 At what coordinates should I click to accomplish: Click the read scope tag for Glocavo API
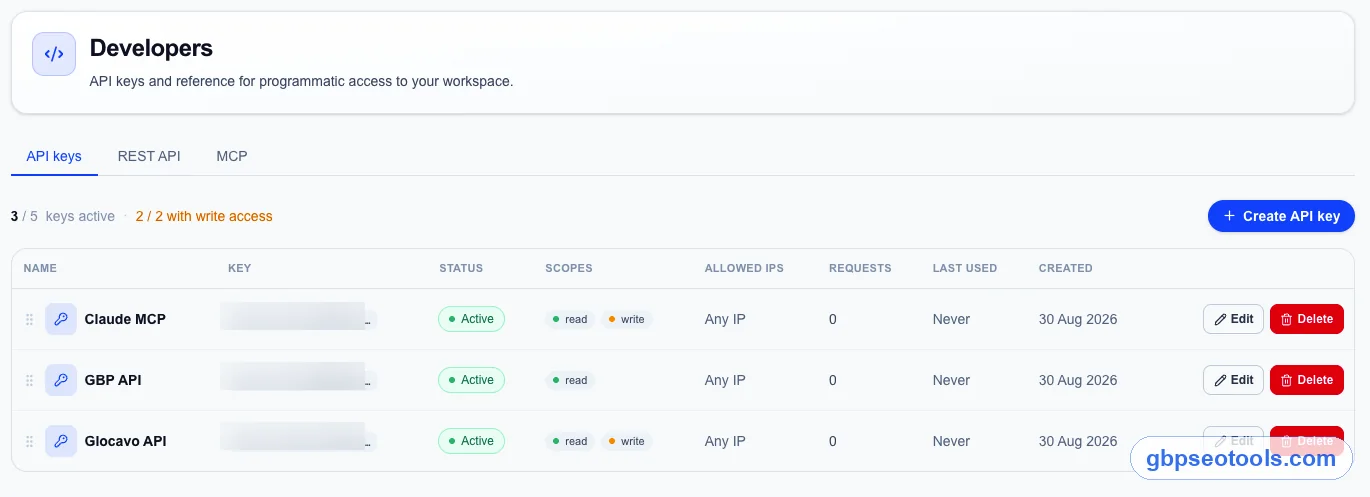[x=570, y=441]
